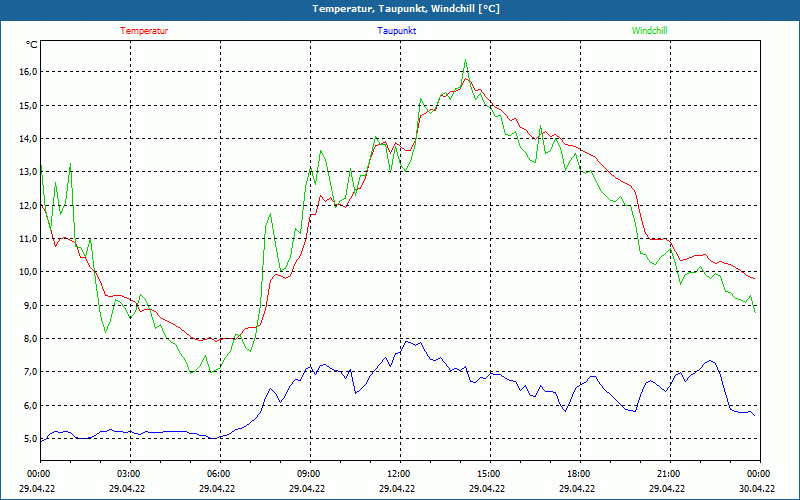Select the 12:00 time marker
This screenshot has width=800, height=500.
click(x=399, y=474)
